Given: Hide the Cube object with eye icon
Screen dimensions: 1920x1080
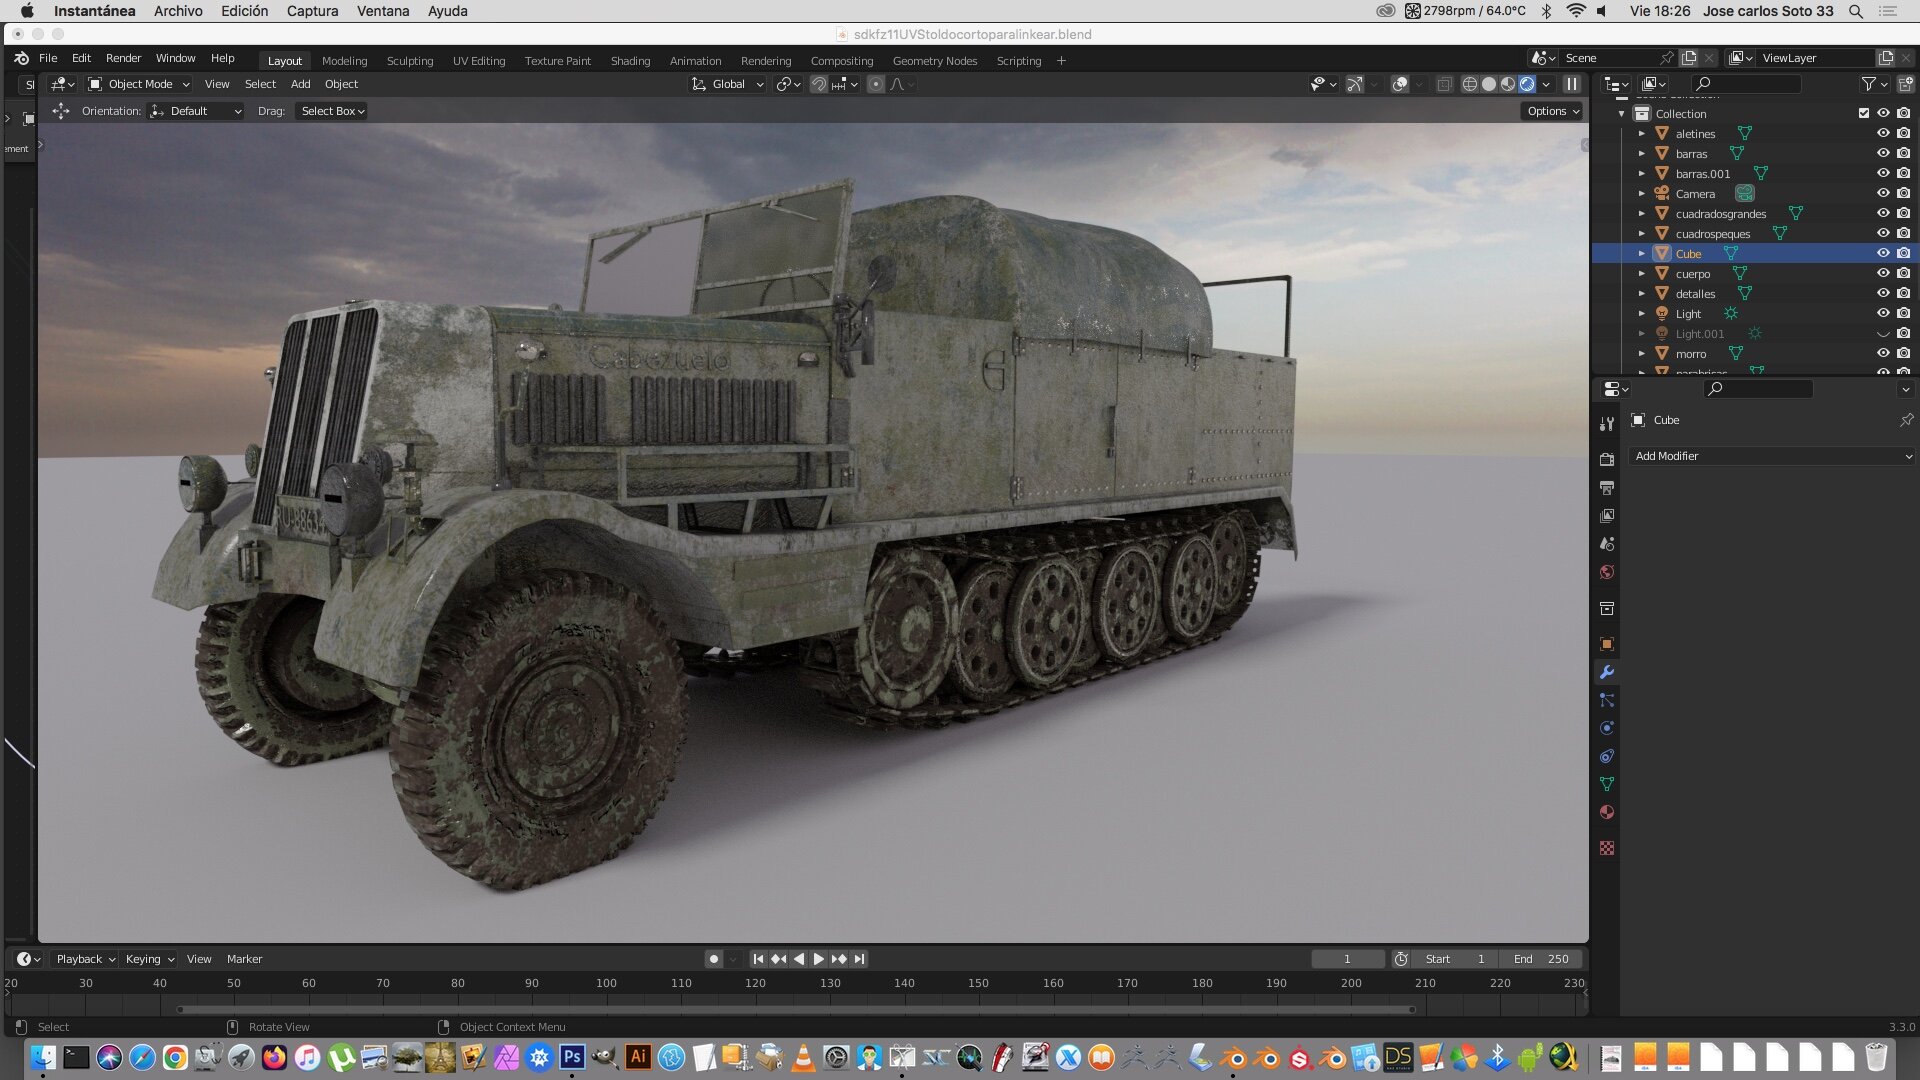Looking at the screenshot, I should (1883, 253).
